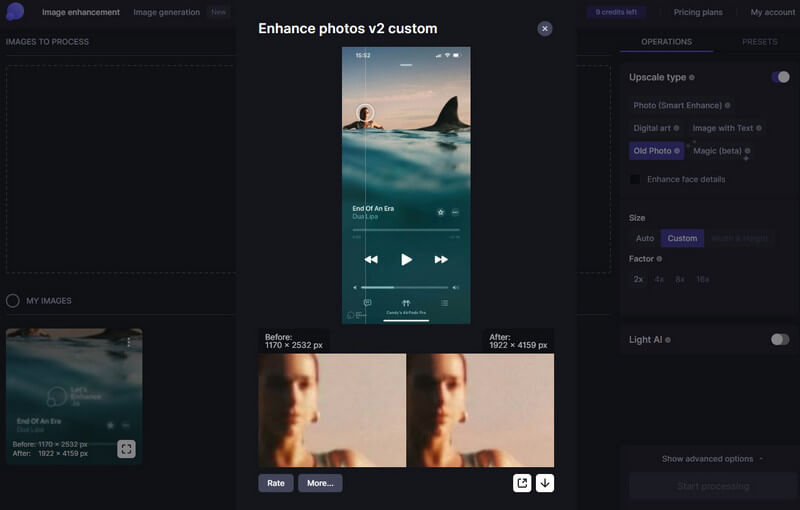
Task: Click the Let's Enhance logo icon
Action: coord(14,12)
